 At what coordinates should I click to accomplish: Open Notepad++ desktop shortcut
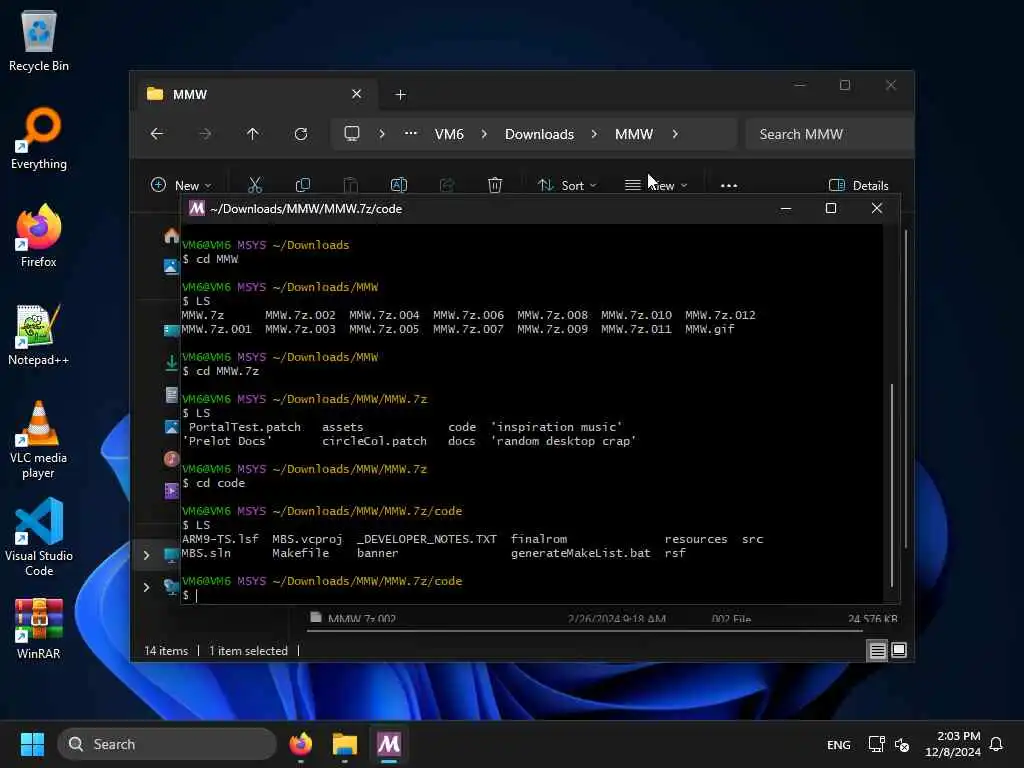39,334
